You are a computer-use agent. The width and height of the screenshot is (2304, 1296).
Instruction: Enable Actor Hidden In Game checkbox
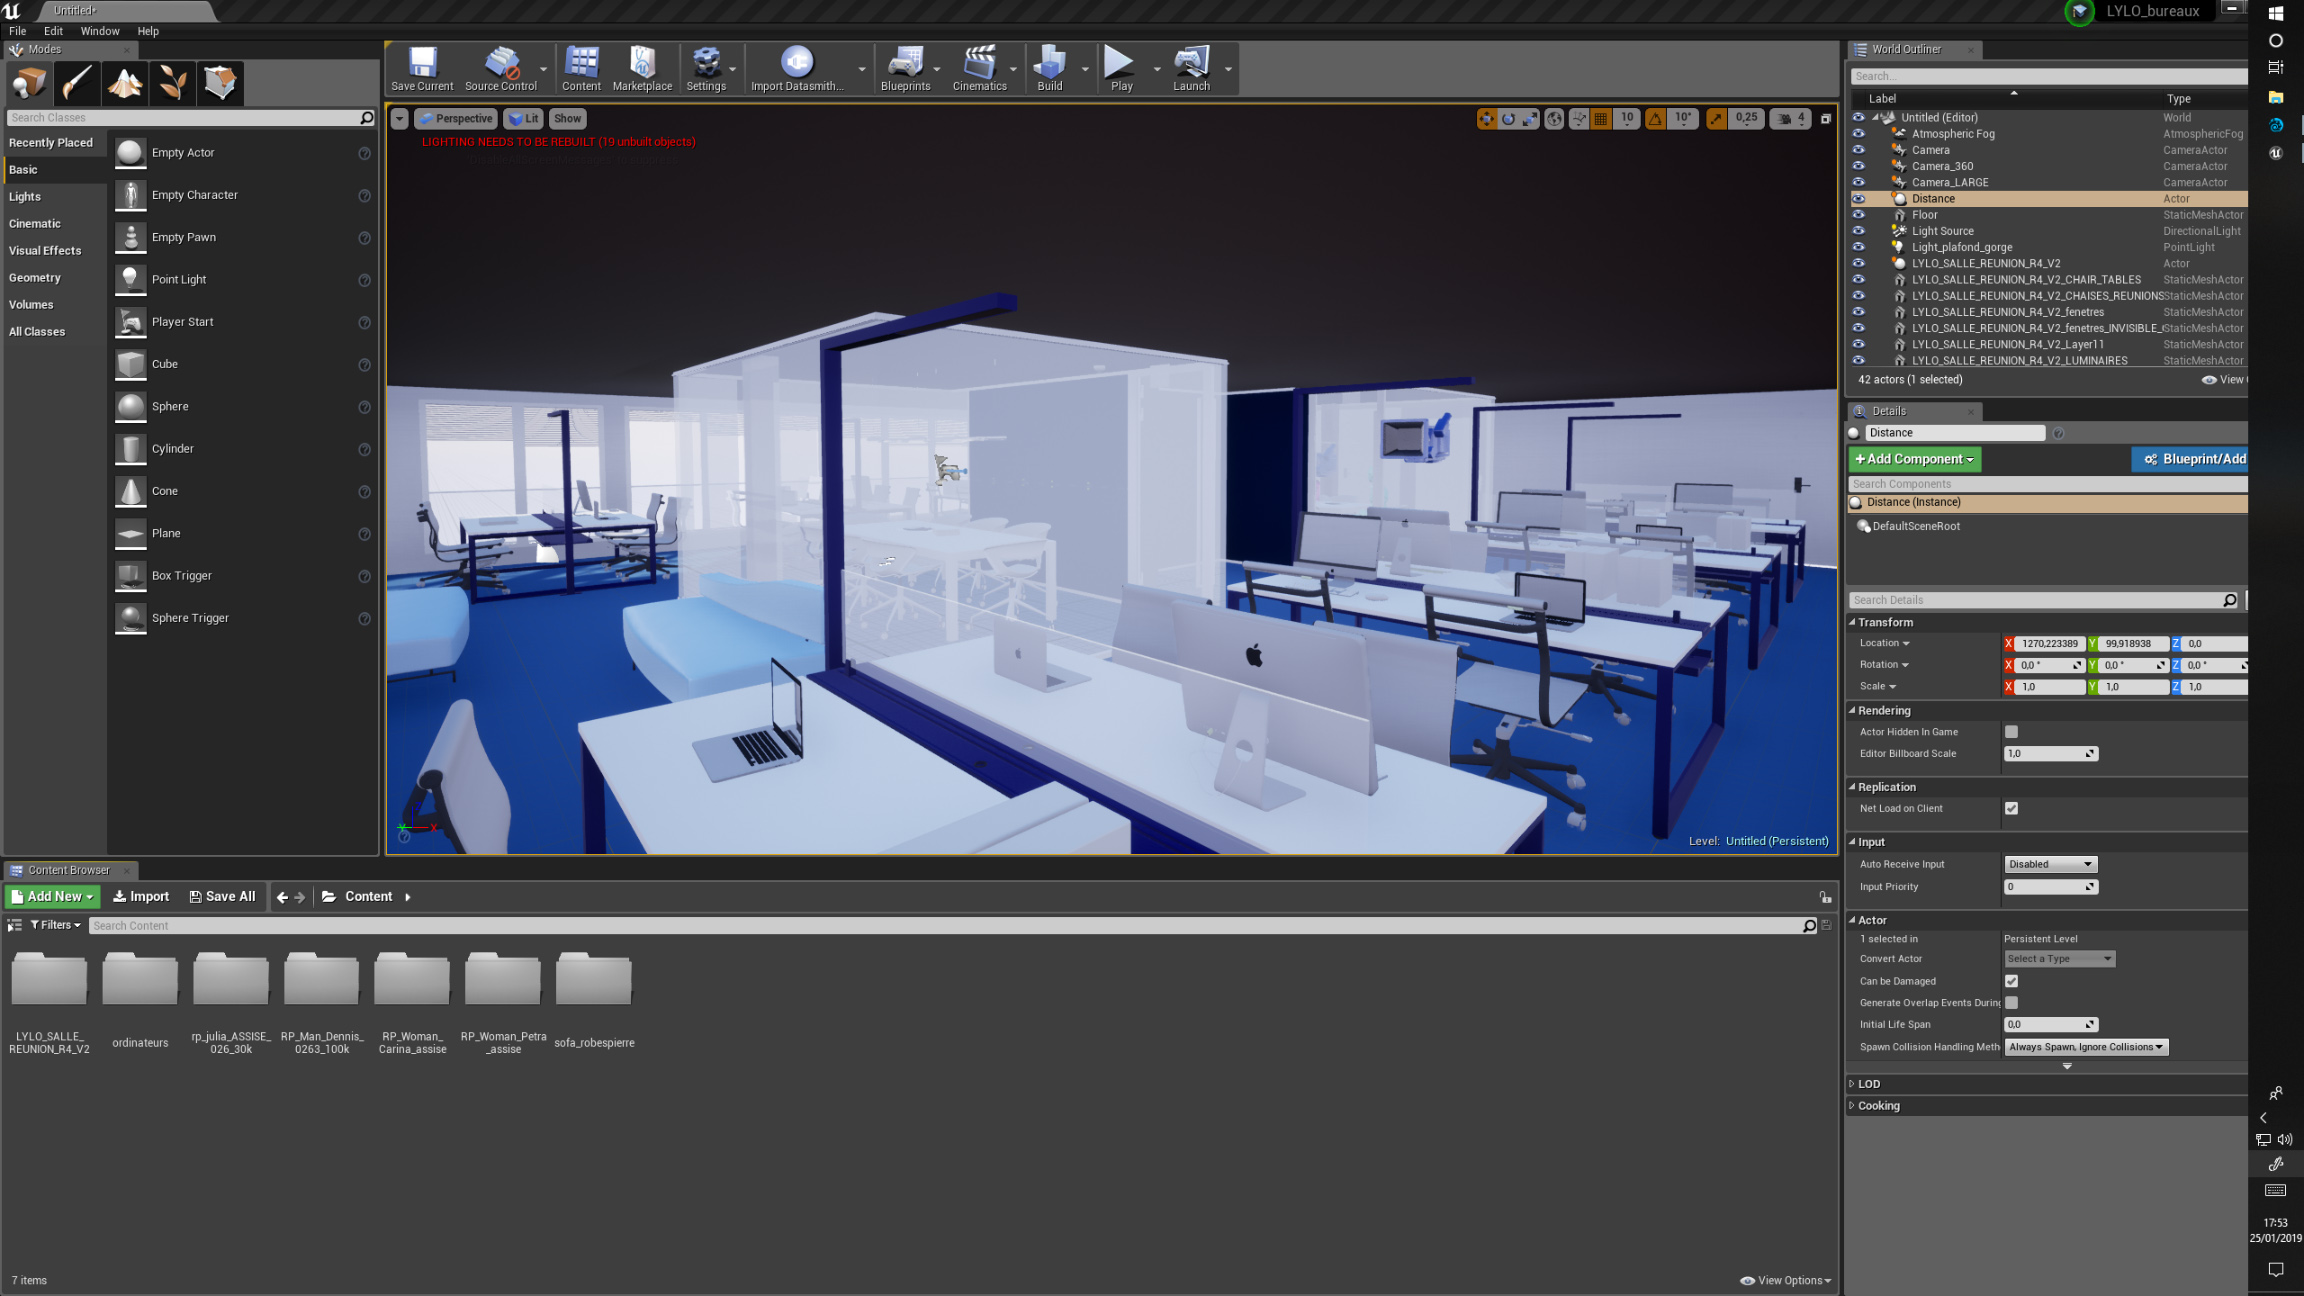[2011, 732]
